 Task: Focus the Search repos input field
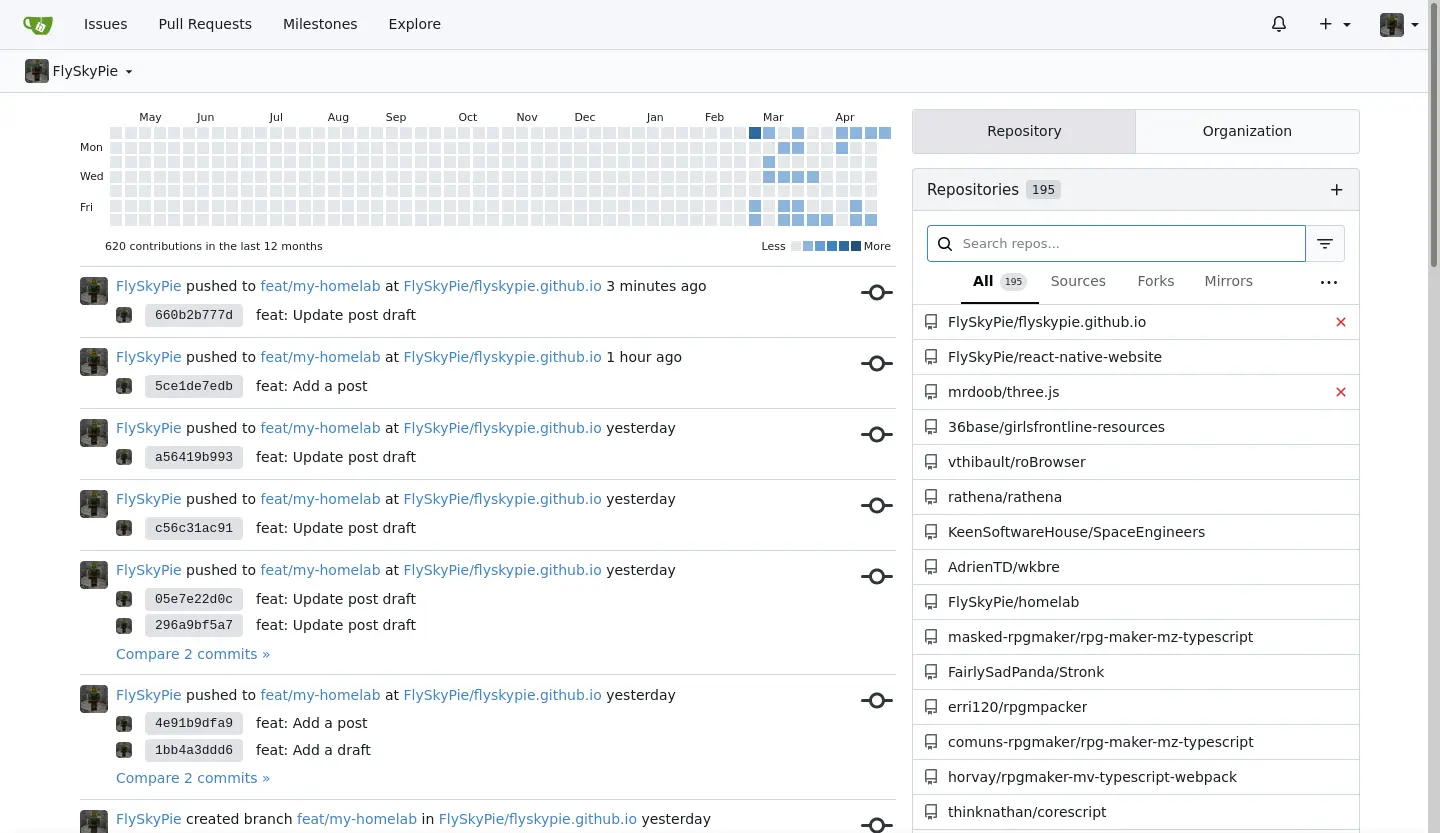coord(1116,243)
